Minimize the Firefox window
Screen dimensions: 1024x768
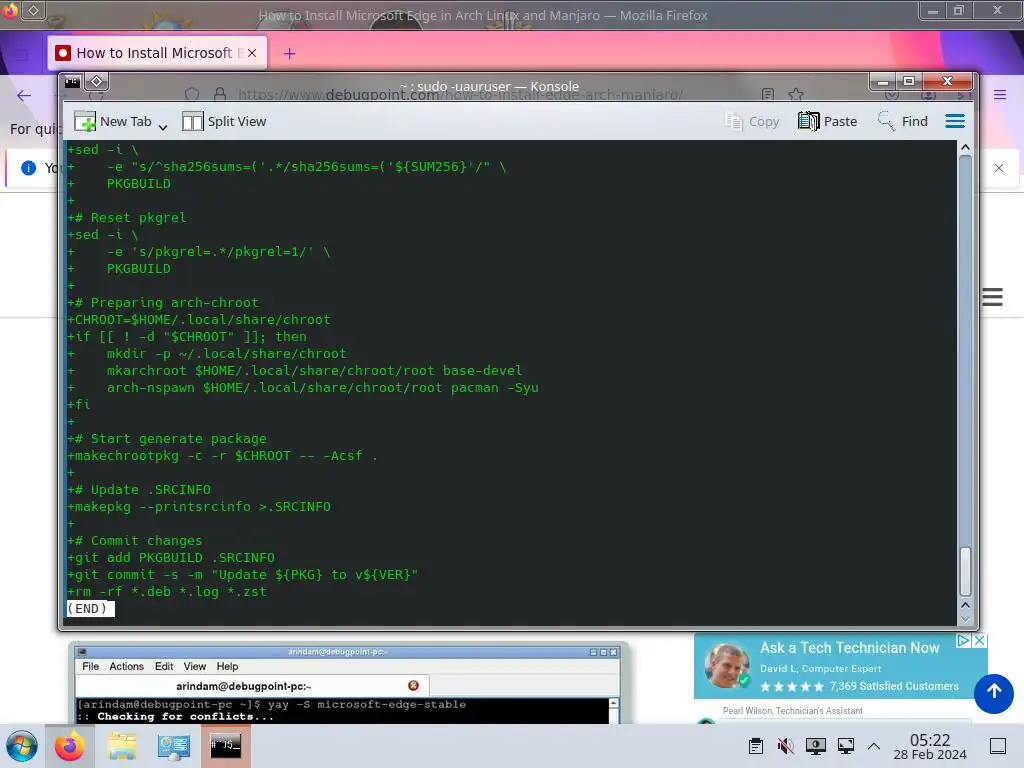933,11
